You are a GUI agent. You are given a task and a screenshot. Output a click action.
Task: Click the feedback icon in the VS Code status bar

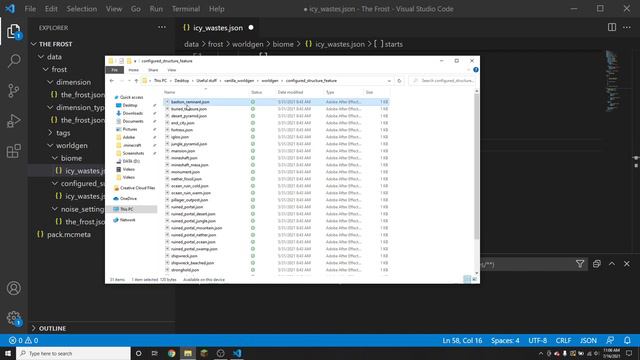click(610, 340)
